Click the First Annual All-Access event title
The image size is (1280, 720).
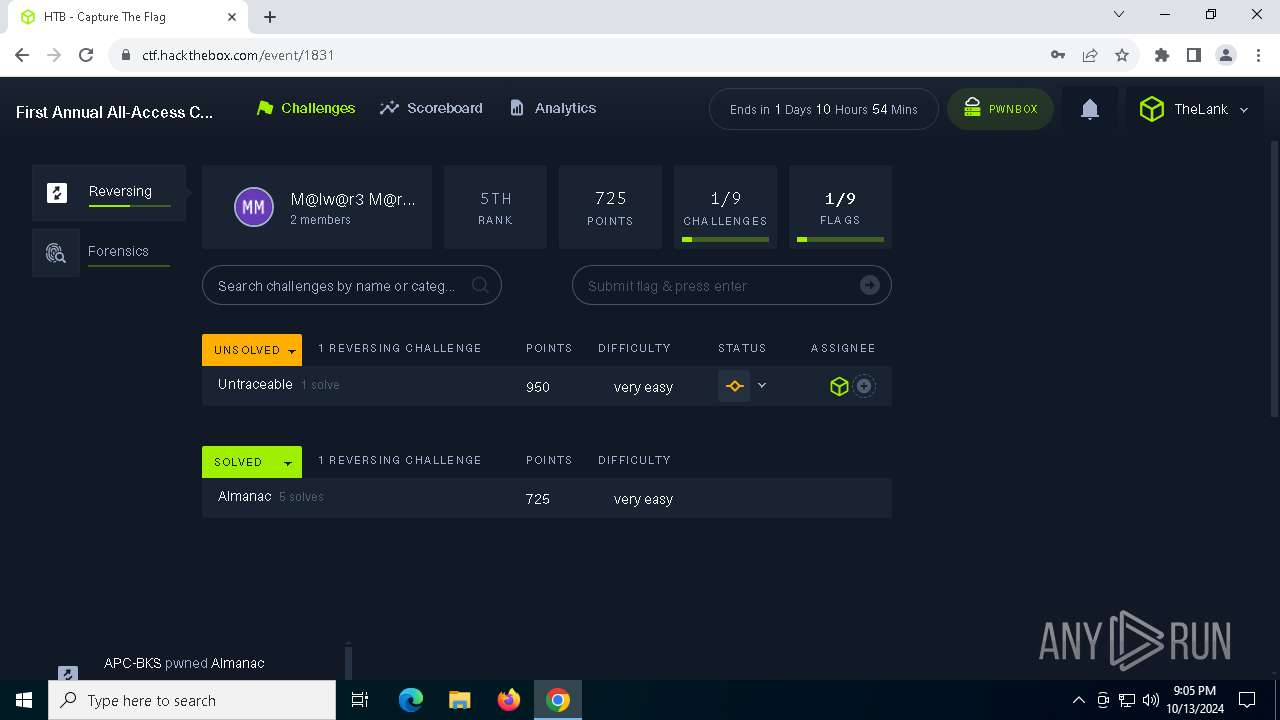pos(114,112)
